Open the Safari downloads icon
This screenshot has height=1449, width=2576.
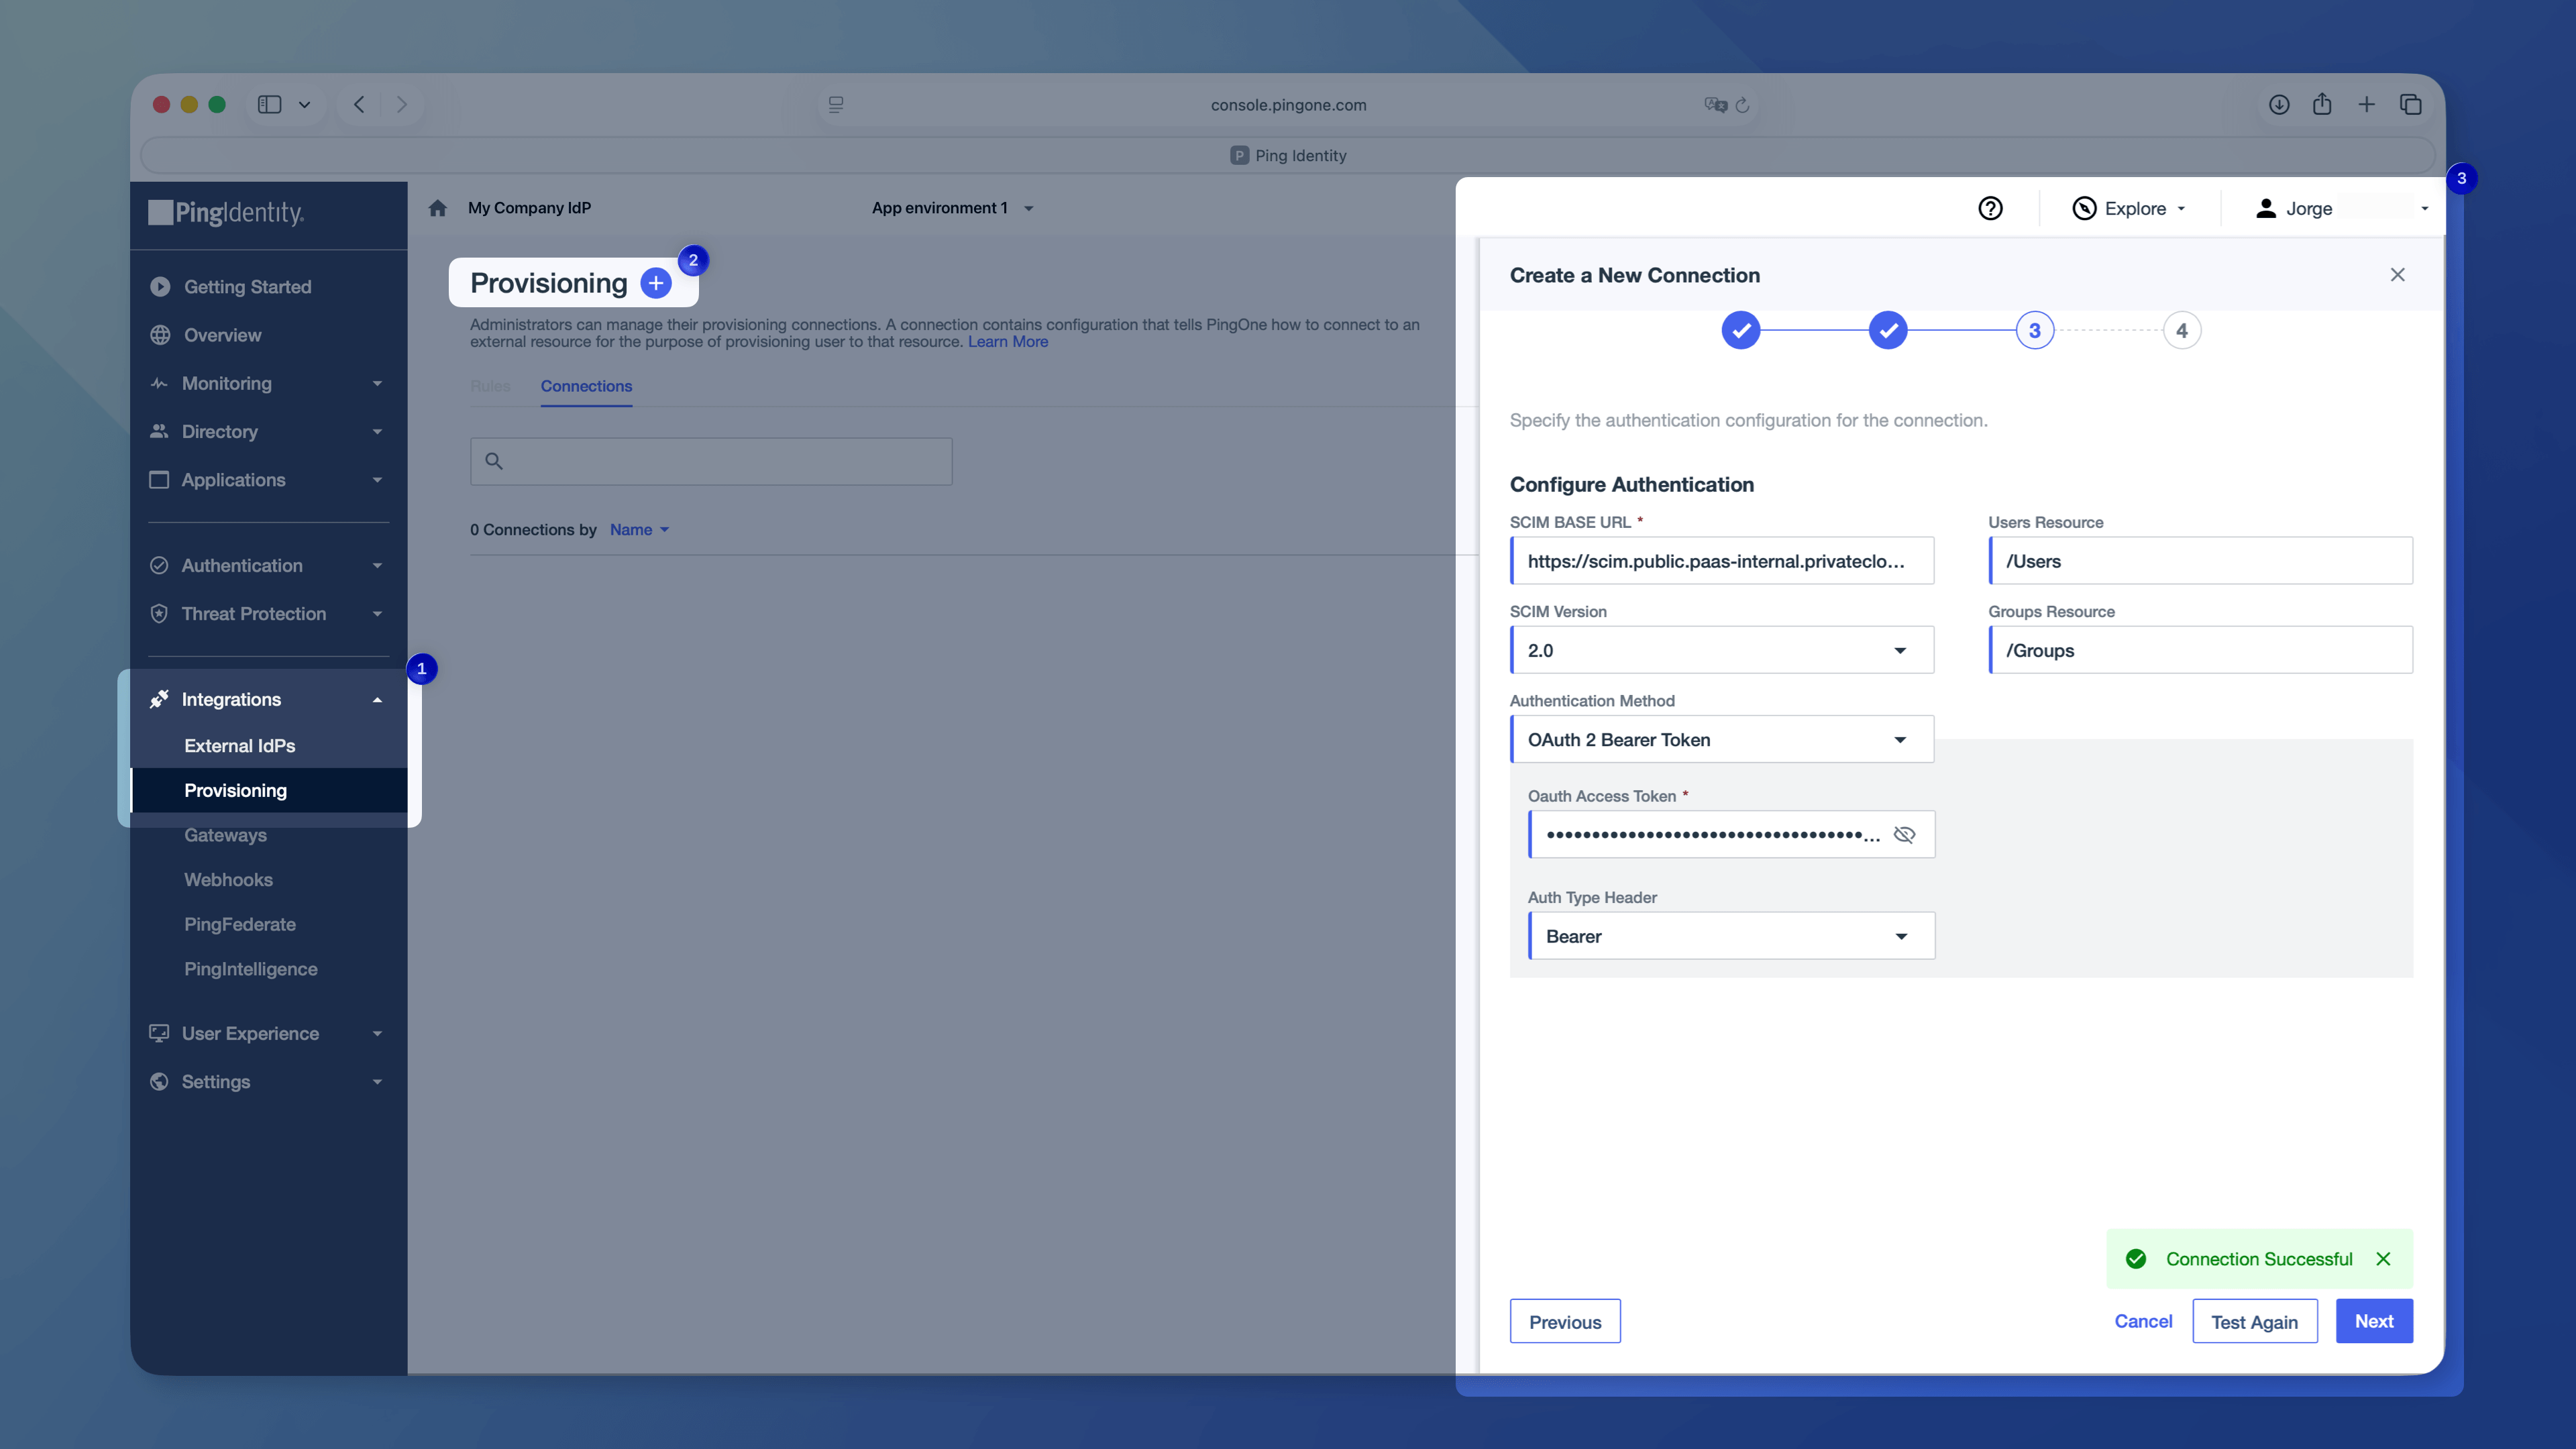pyautogui.click(x=2279, y=104)
